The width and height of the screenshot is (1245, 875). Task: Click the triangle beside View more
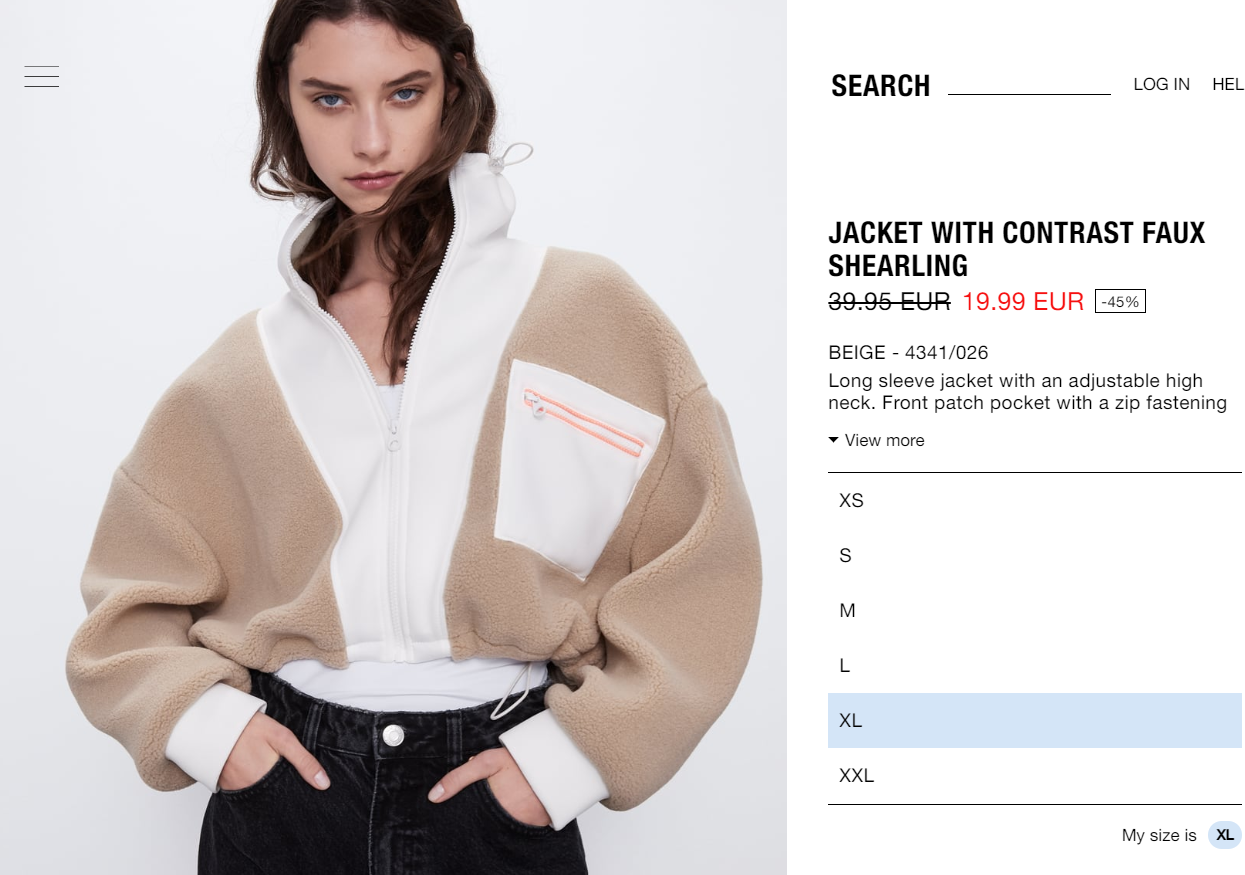click(x=834, y=440)
